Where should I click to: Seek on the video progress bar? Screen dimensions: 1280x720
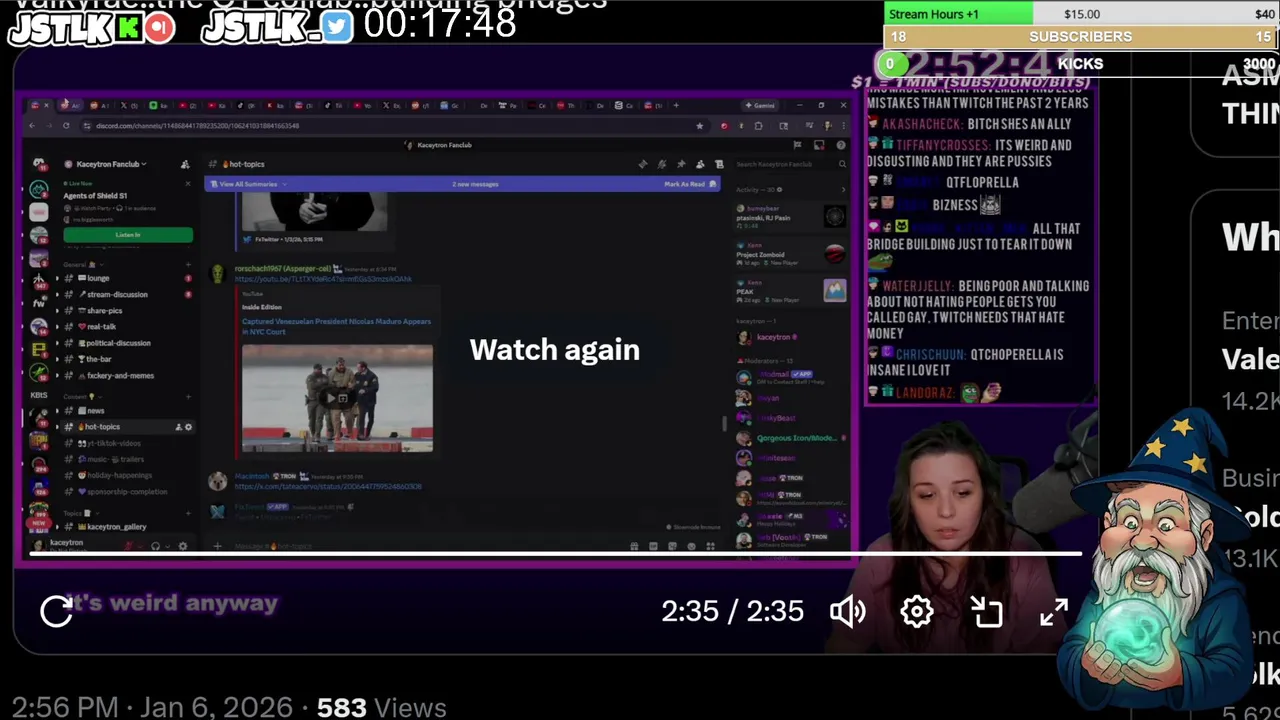tap(555, 553)
